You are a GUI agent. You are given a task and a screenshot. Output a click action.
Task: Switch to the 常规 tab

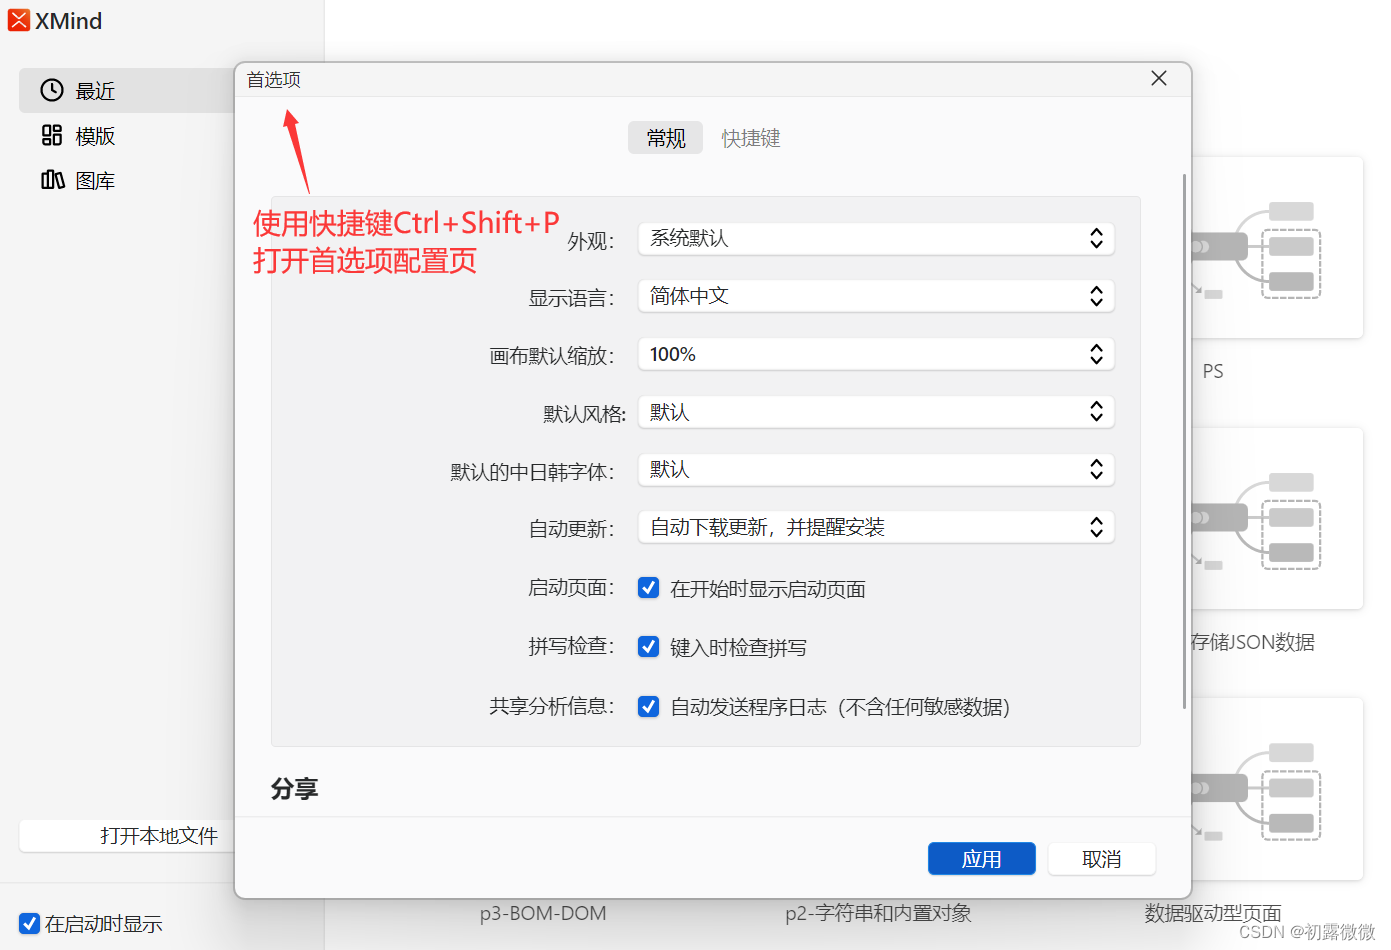click(665, 138)
